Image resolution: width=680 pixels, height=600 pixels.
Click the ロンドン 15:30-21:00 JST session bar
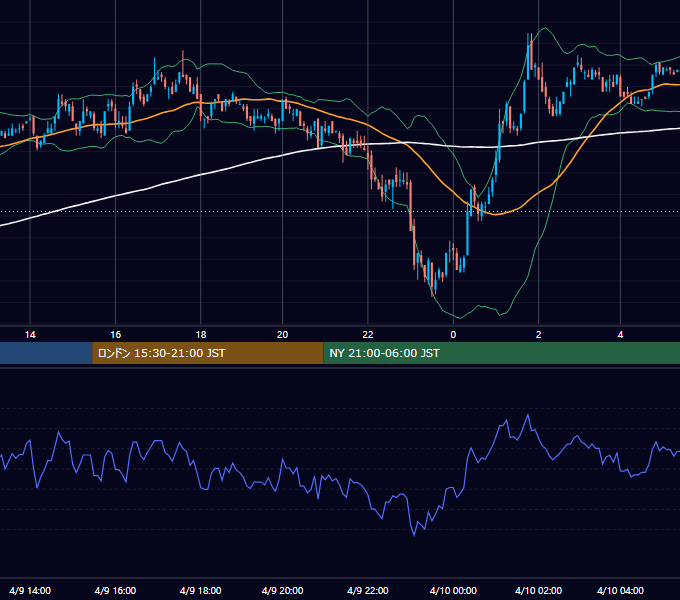point(208,353)
